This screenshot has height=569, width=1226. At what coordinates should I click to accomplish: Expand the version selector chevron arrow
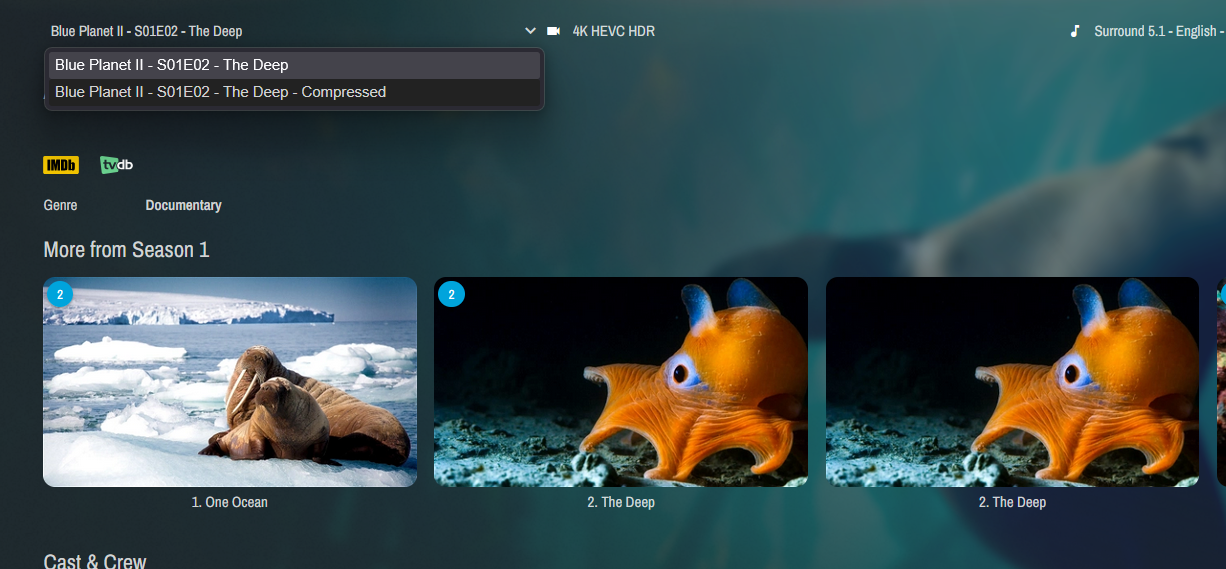click(x=530, y=31)
